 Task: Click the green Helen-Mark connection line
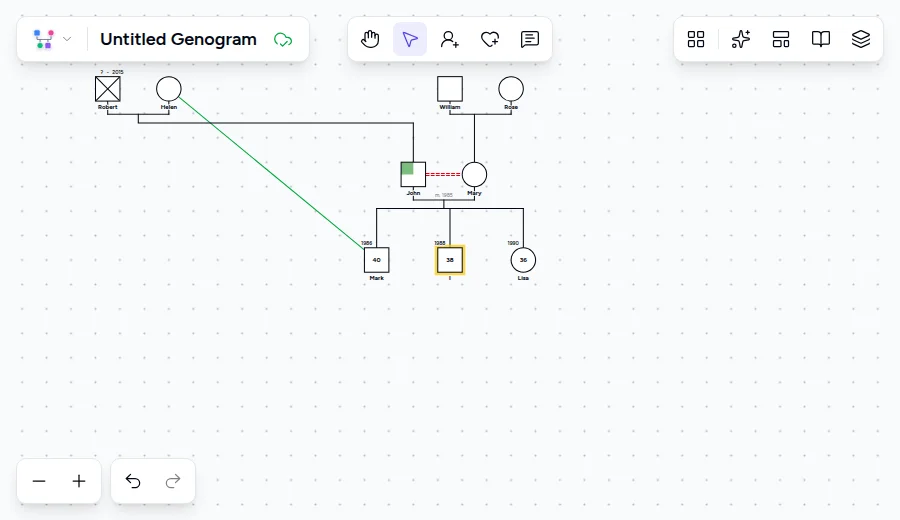point(270,172)
